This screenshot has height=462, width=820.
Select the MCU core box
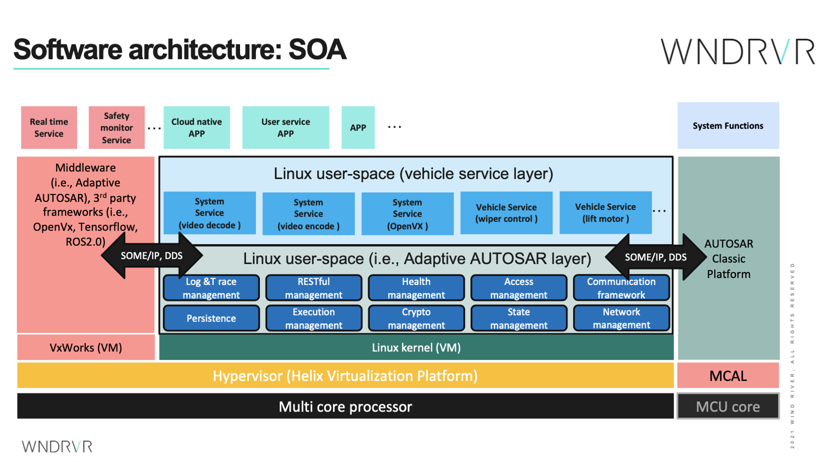click(x=728, y=407)
